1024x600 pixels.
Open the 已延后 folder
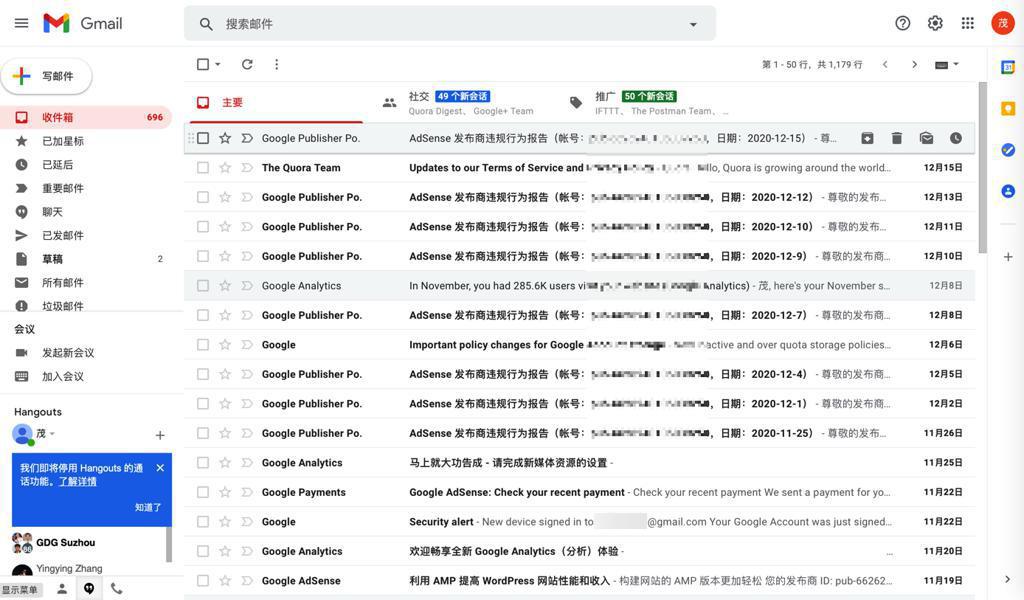tap(86, 165)
